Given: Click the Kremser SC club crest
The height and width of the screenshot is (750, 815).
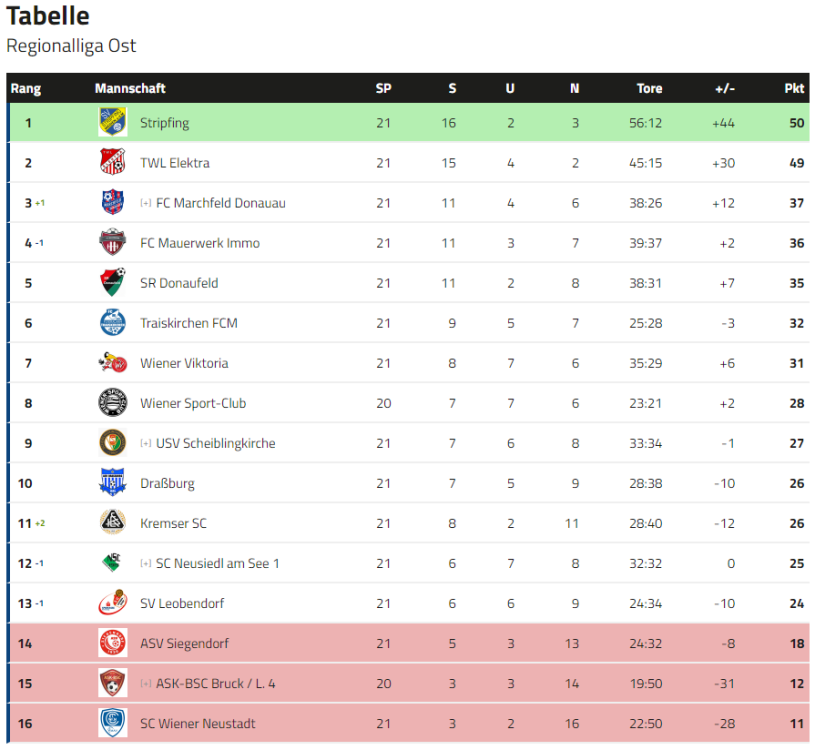Looking at the screenshot, I should [x=112, y=523].
